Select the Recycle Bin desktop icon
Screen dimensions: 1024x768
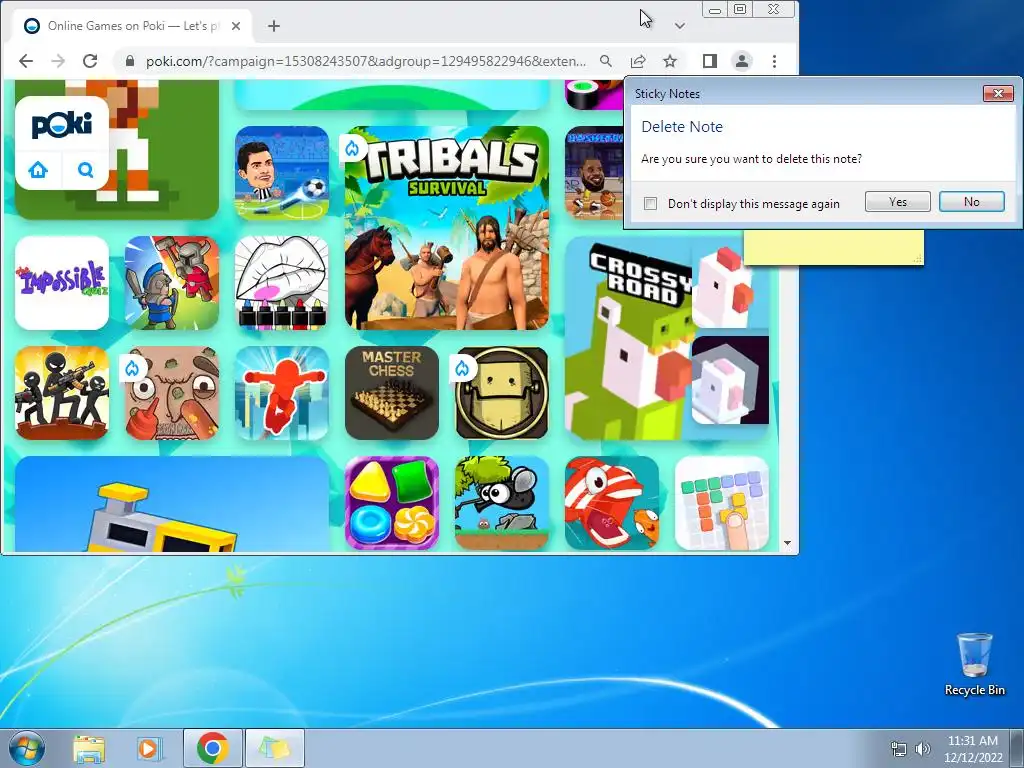pyautogui.click(x=974, y=664)
